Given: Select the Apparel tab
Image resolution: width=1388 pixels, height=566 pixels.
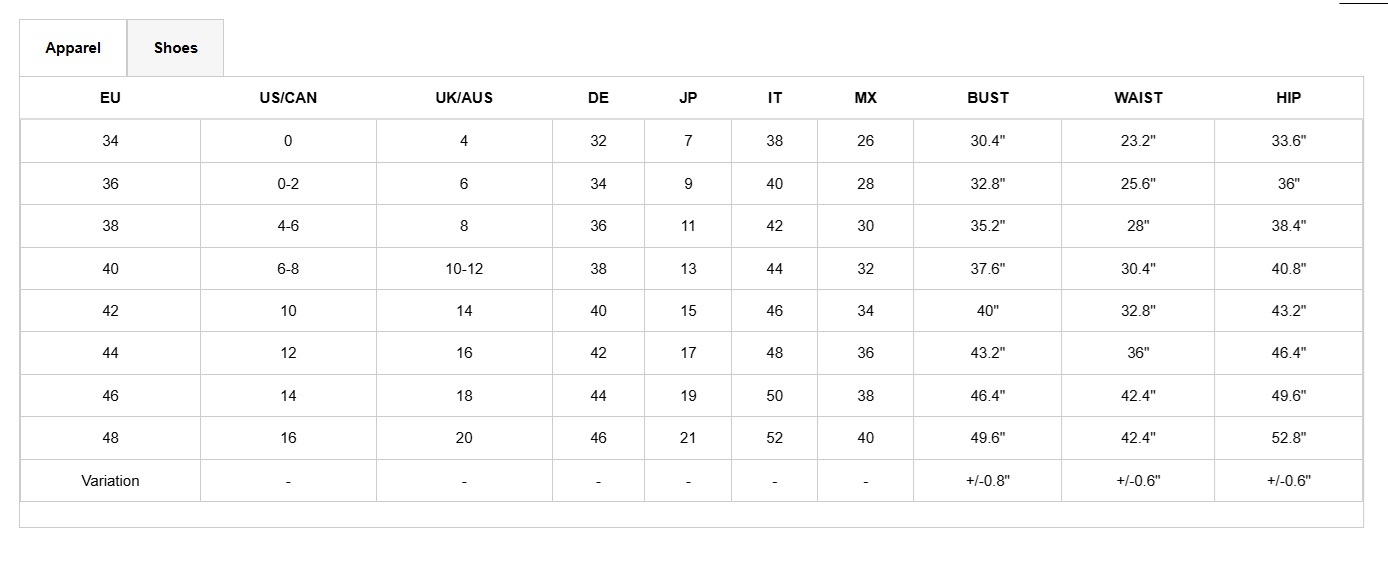Looking at the screenshot, I should click(73, 48).
